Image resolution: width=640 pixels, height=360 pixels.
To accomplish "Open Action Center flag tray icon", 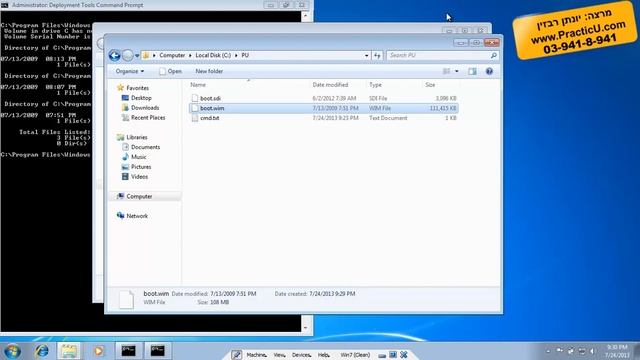I will coord(560,351).
